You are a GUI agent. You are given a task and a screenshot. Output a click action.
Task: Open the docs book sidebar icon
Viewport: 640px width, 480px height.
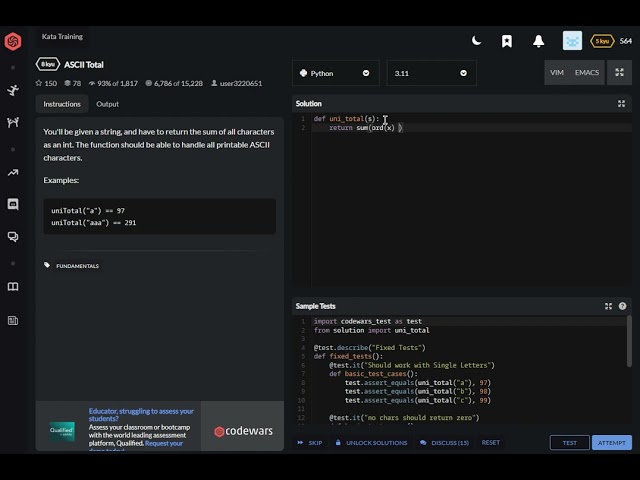13,287
